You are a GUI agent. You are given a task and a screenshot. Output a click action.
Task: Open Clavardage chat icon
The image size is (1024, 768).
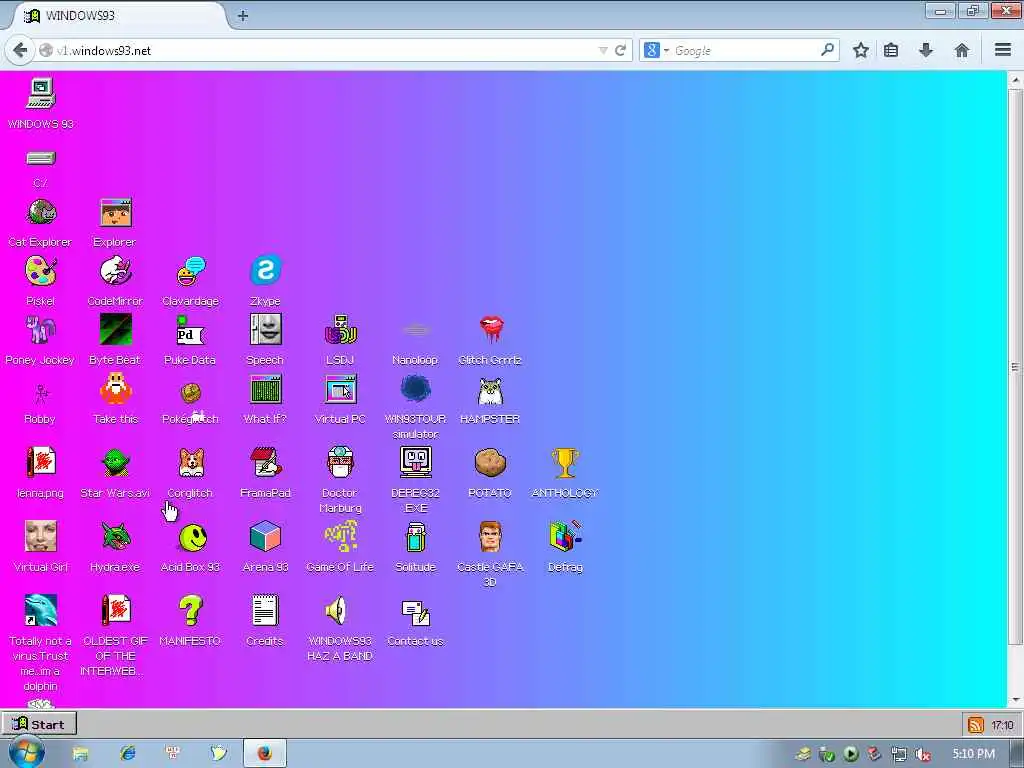(x=191, y=271)
